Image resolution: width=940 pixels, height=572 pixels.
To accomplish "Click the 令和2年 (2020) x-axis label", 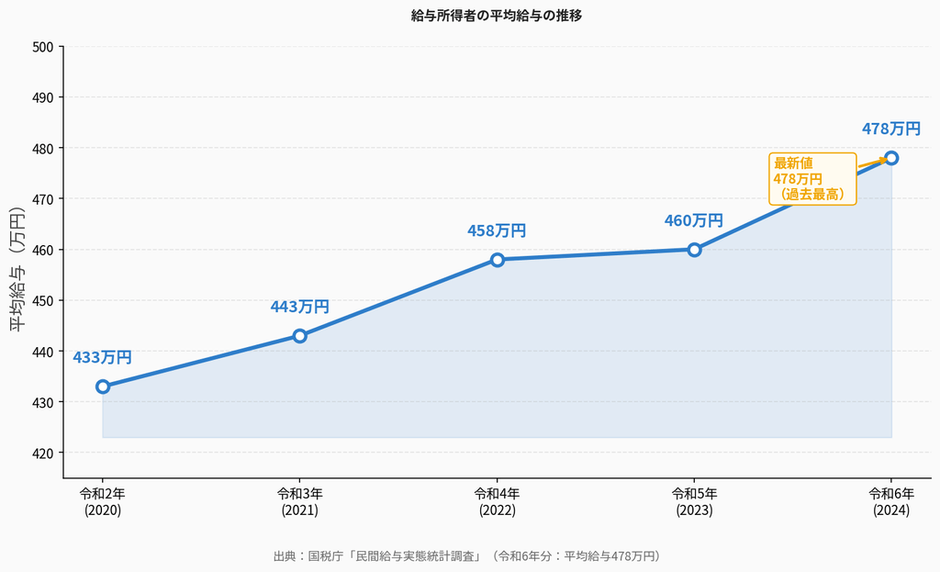I will (103, 501).
